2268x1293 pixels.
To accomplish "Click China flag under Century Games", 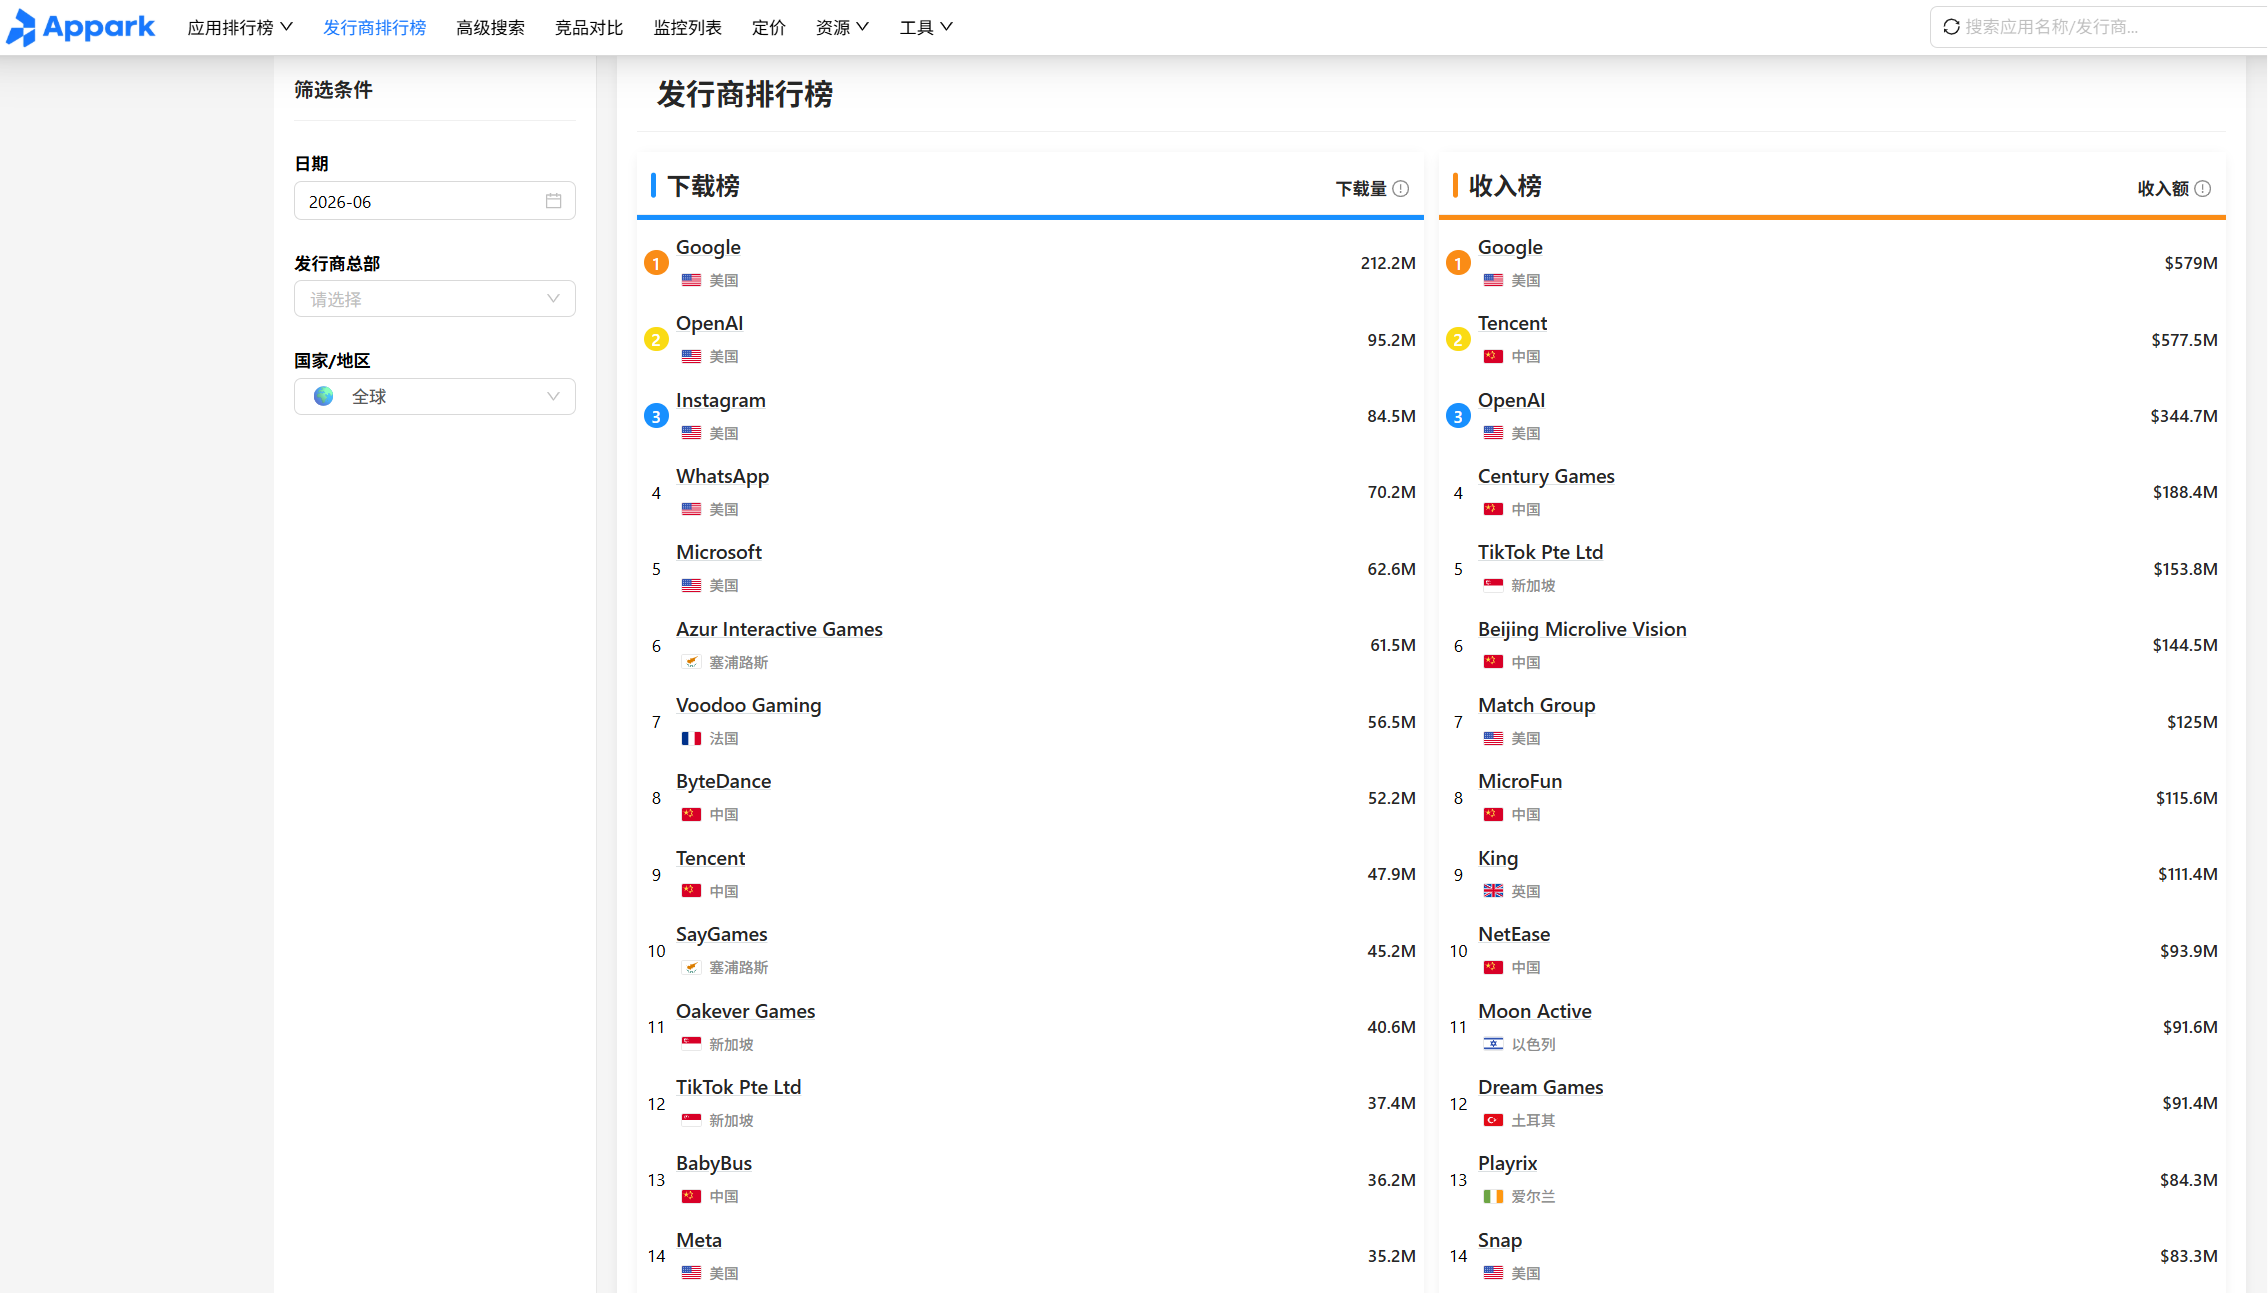I will (x=1493, y=509).
